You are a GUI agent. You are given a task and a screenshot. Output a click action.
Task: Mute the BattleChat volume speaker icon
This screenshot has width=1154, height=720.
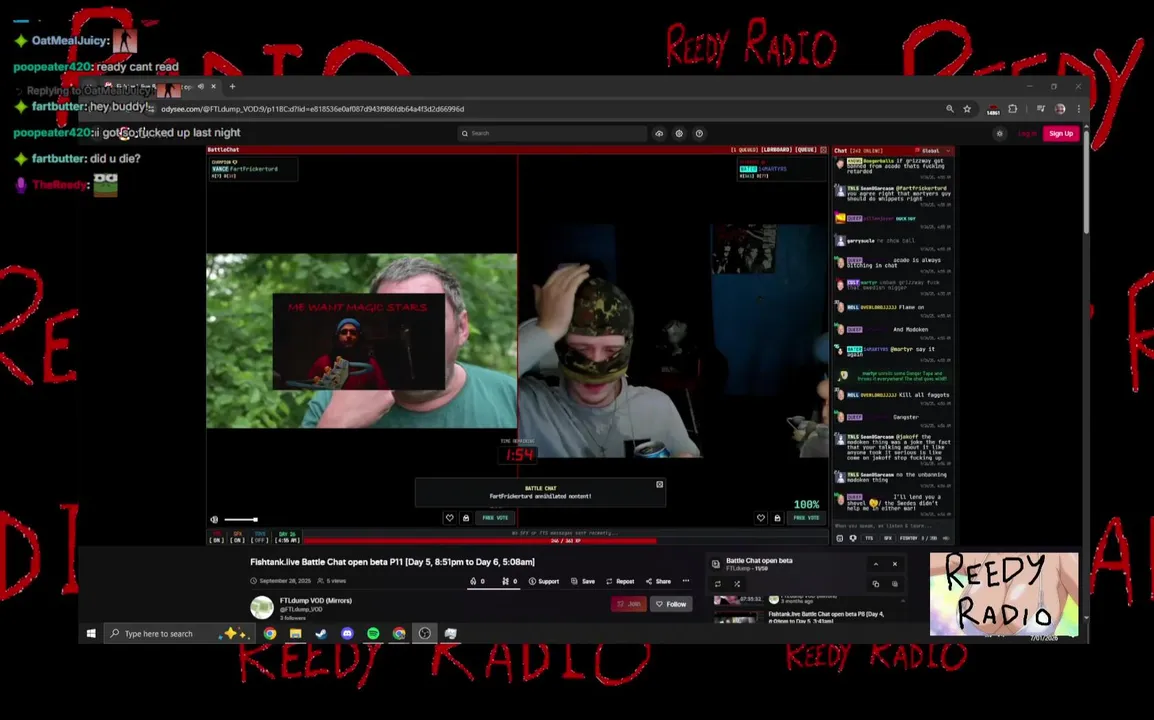click(x=214, y=519)
